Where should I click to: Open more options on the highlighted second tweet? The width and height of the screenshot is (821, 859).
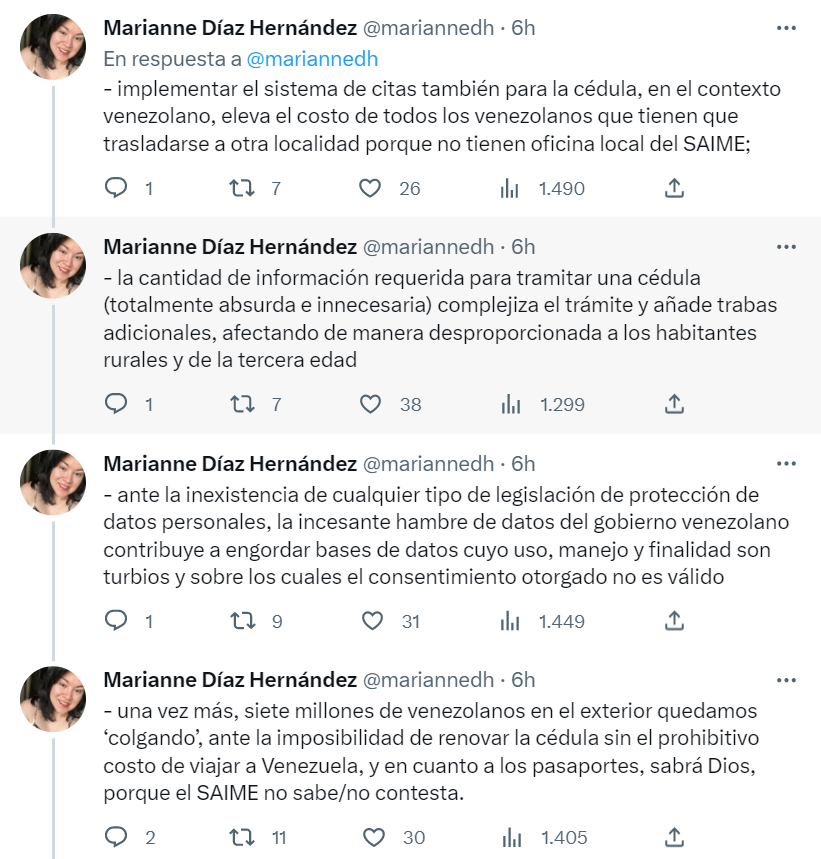click(786, 247)
